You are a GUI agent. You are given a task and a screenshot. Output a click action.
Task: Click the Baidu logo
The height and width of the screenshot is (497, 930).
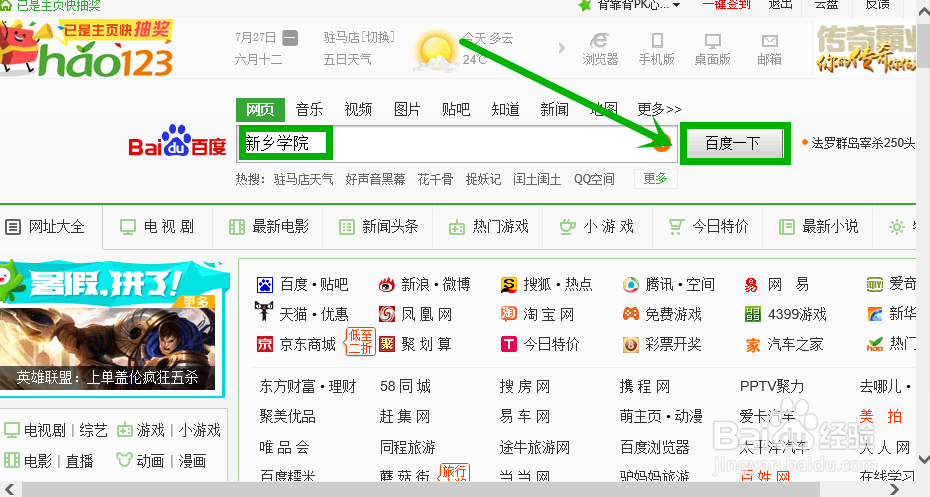(x=177, y=141)
